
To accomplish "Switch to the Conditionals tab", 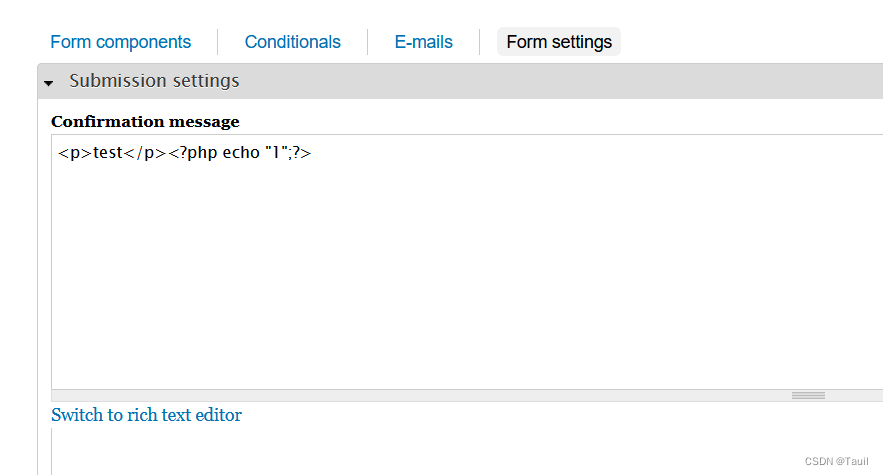I will click(292, 42).
